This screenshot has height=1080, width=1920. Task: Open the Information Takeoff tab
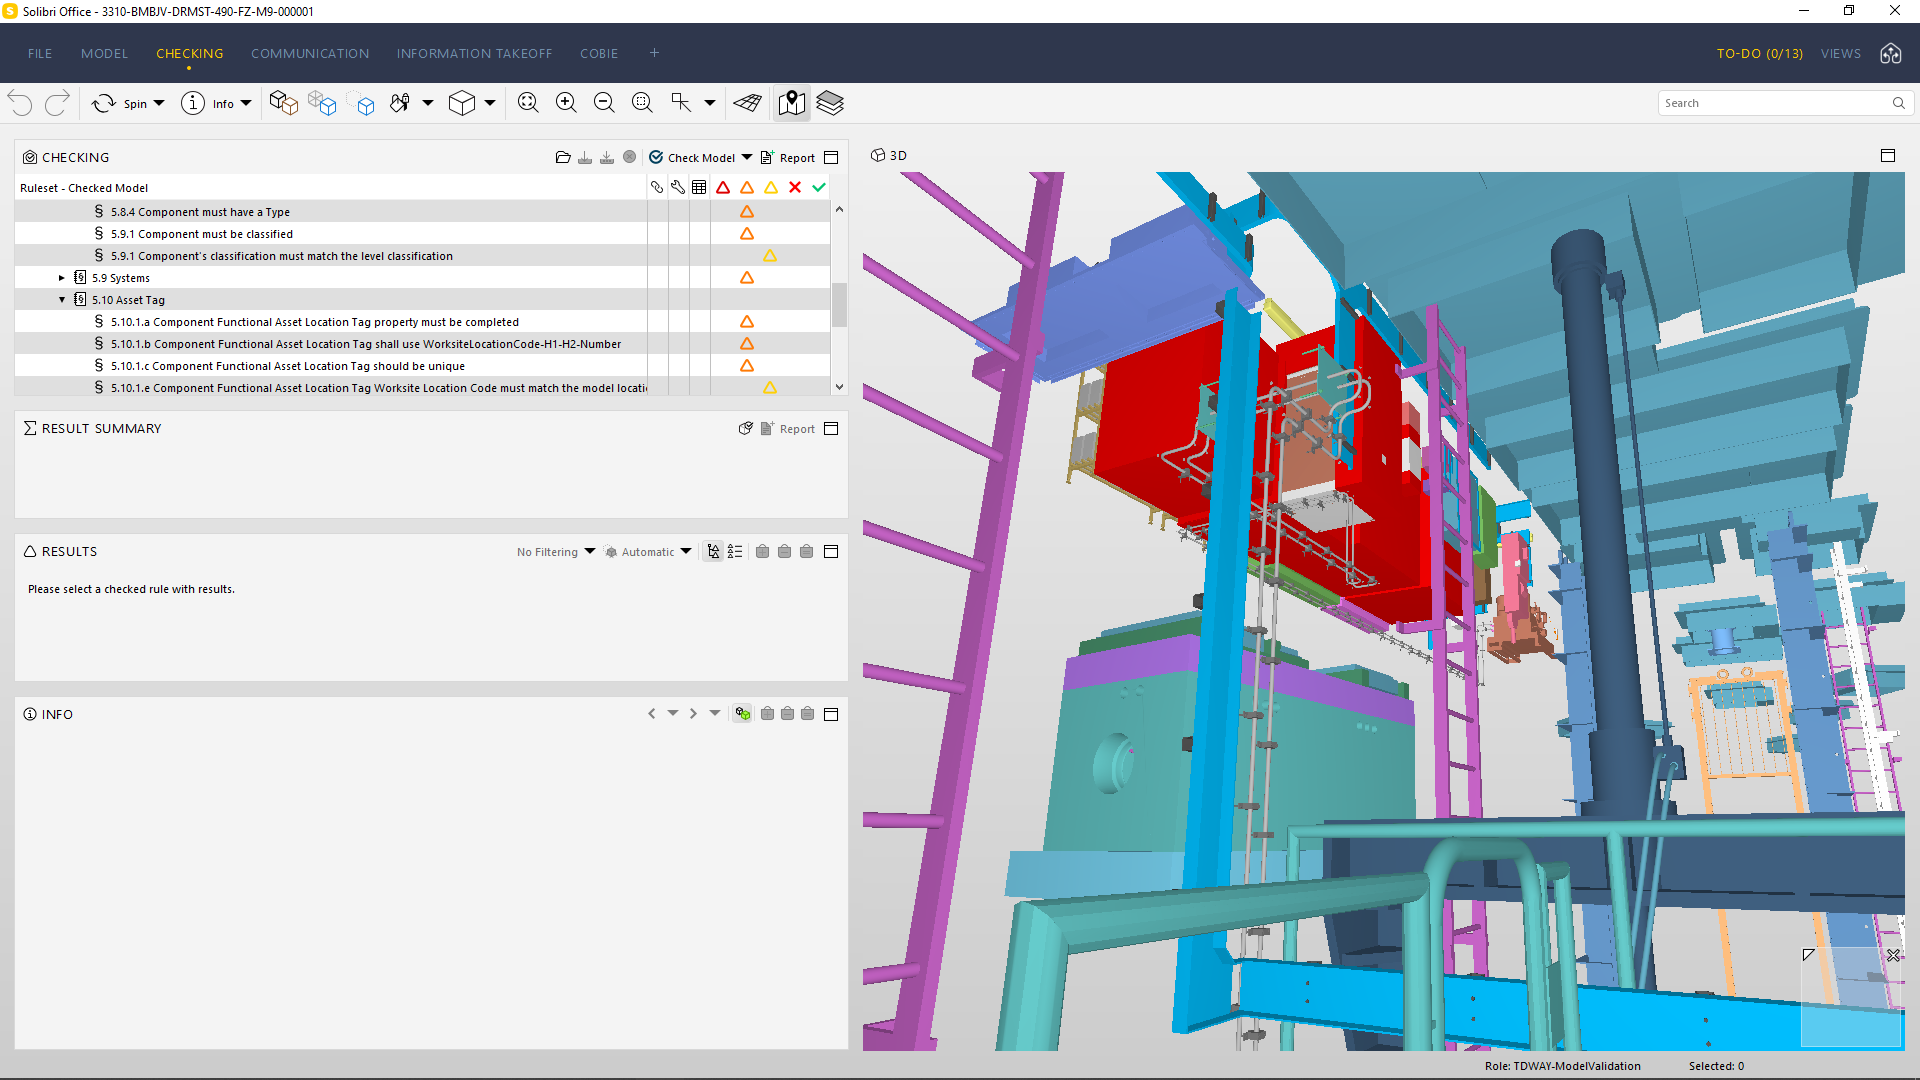pos(474,53)
